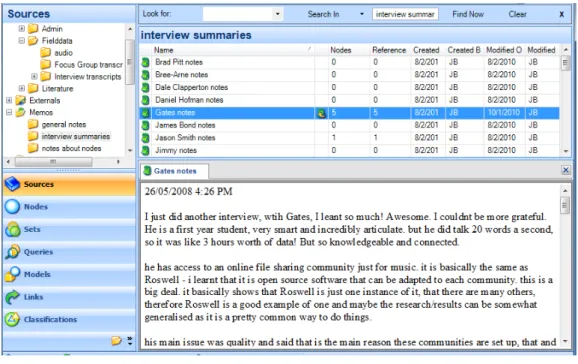The image size is (578, 364).
Task: Switch to the Gates notes tab
Action: coord(175,171)
